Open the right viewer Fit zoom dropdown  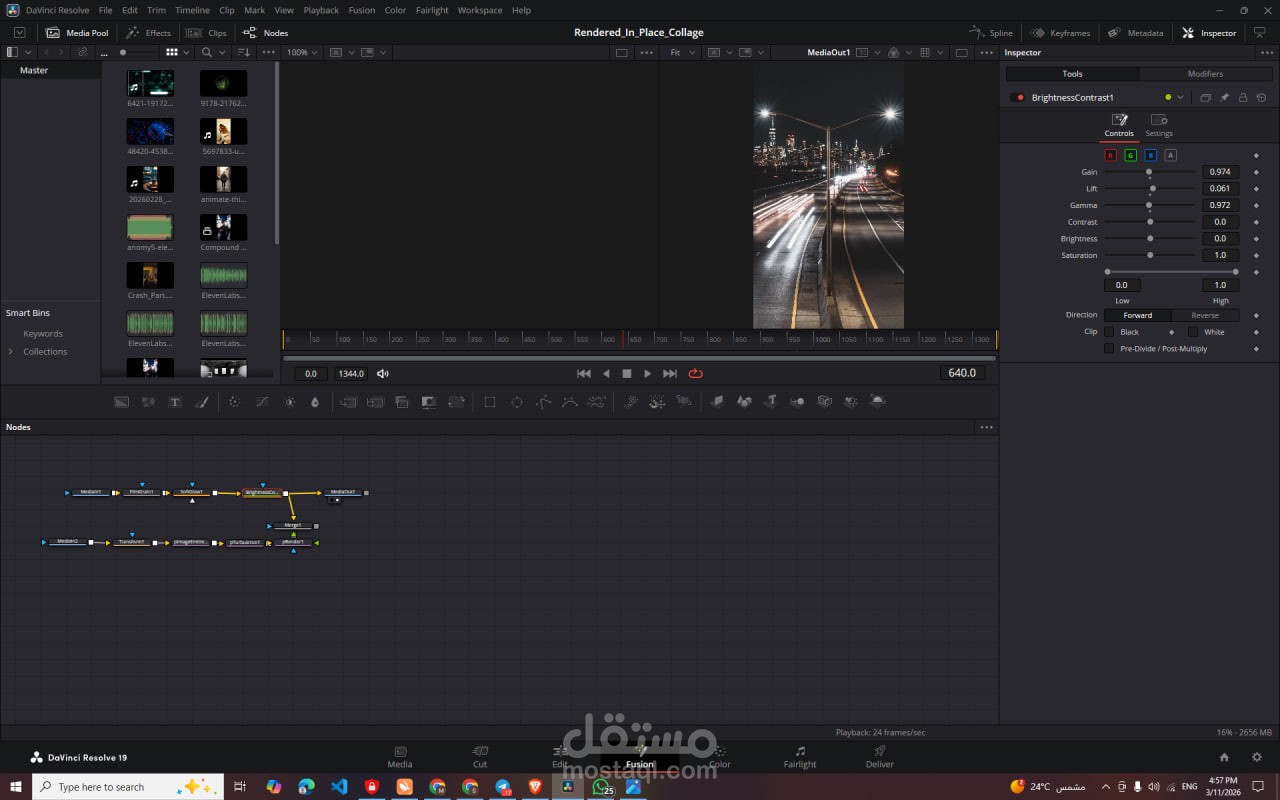tap(681, 52)
